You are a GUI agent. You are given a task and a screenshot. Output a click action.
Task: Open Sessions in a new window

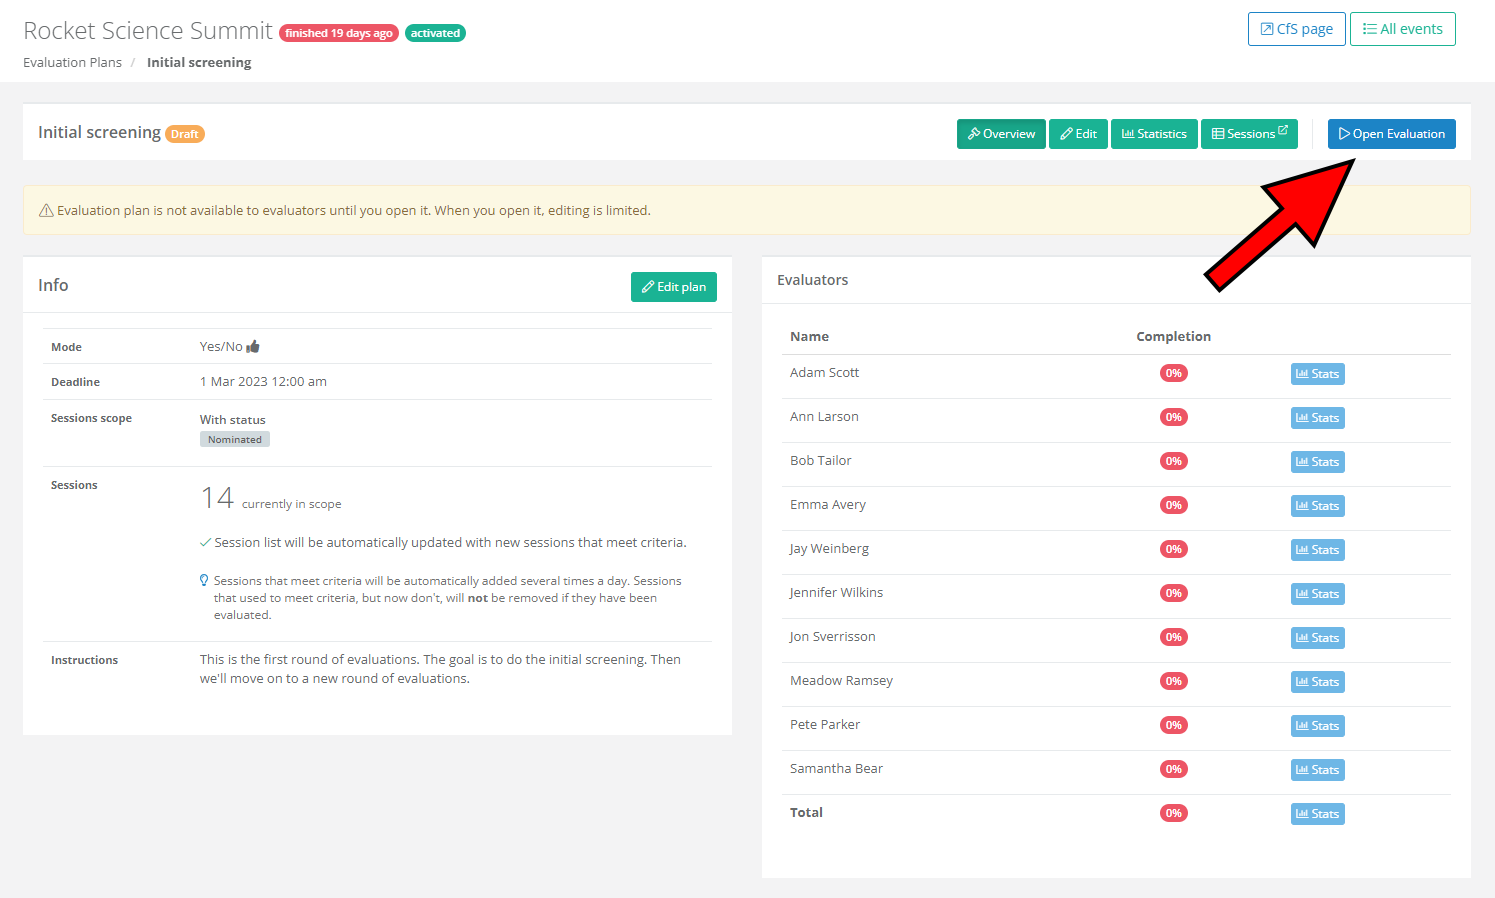point(1249,134)
